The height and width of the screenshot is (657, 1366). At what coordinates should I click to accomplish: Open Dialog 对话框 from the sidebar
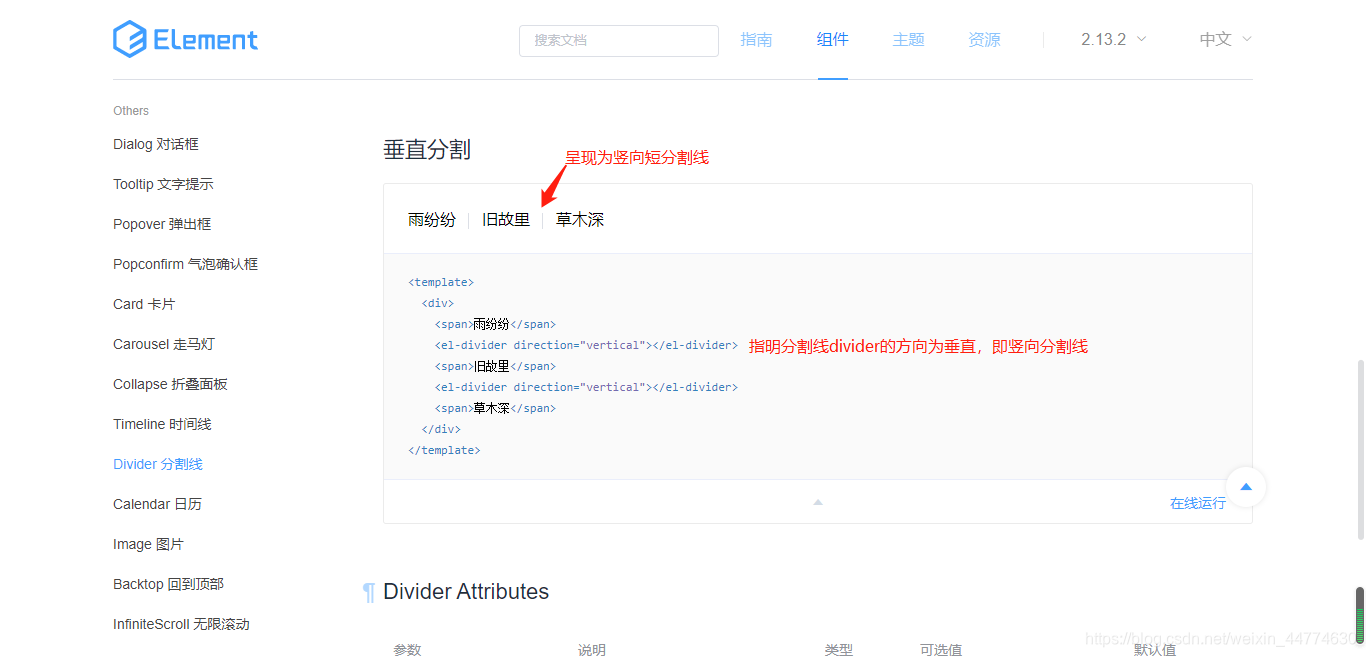click(155, 144)
